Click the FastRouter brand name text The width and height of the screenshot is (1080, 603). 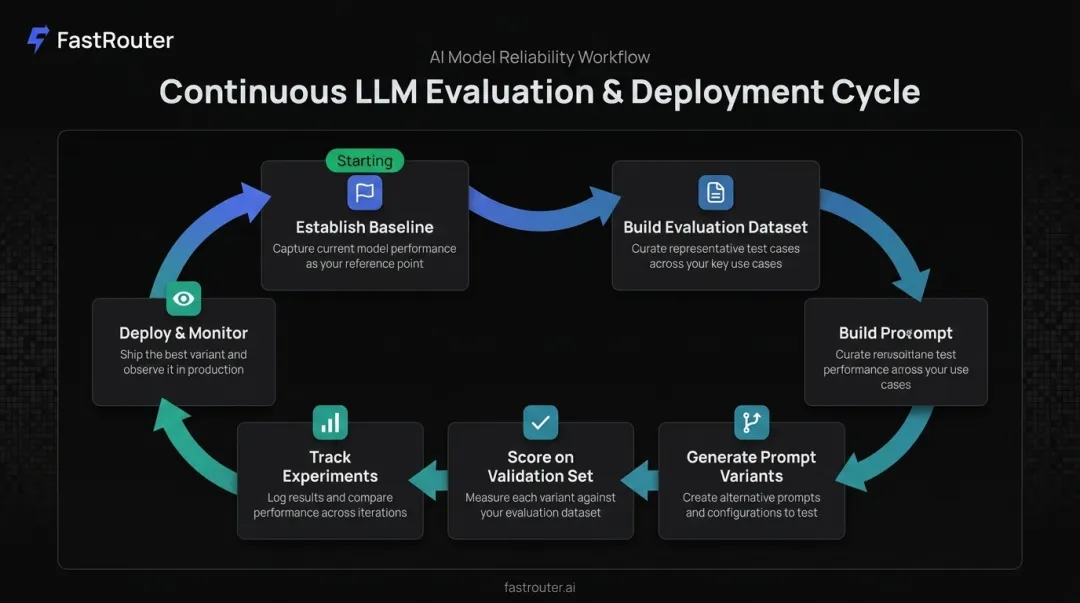[115, 40]
